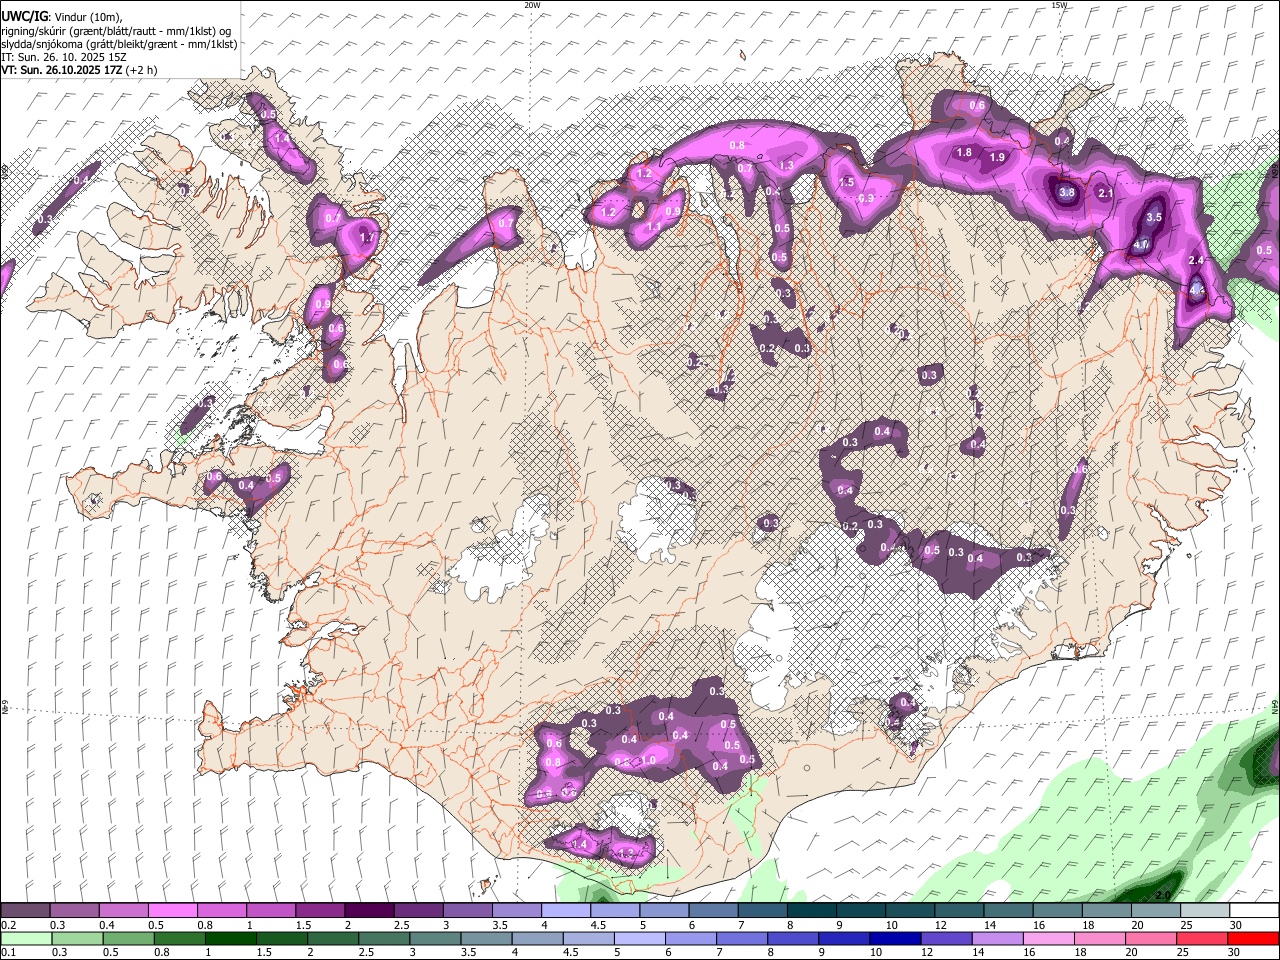Click the deep blue rain swatch labeled 10
Image resolution: width=1280 pixels, height=960 pixels.
pos(894,938)
